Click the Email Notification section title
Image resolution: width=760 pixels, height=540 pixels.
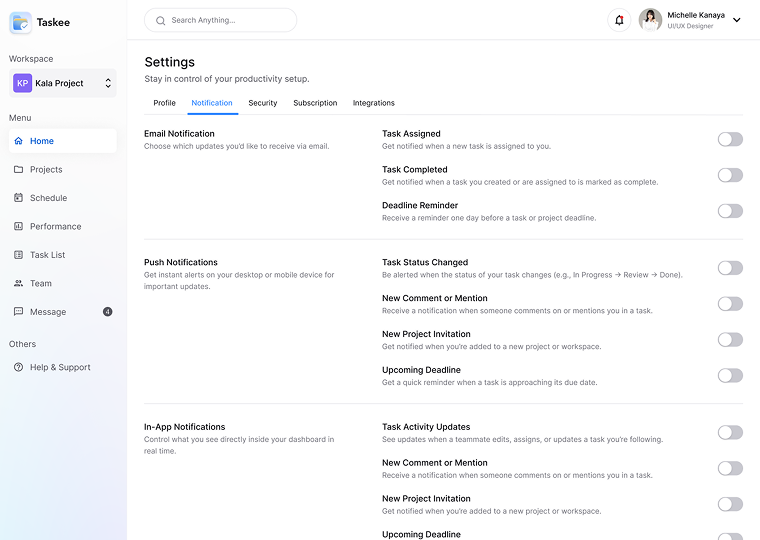(179, 134)
